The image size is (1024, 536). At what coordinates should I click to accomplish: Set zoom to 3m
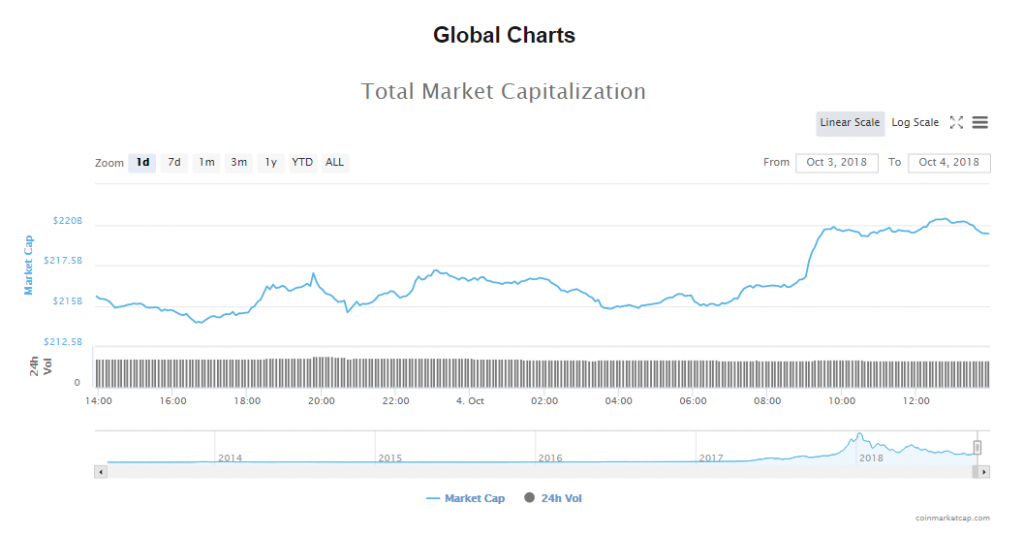click(x=238, y=162)
